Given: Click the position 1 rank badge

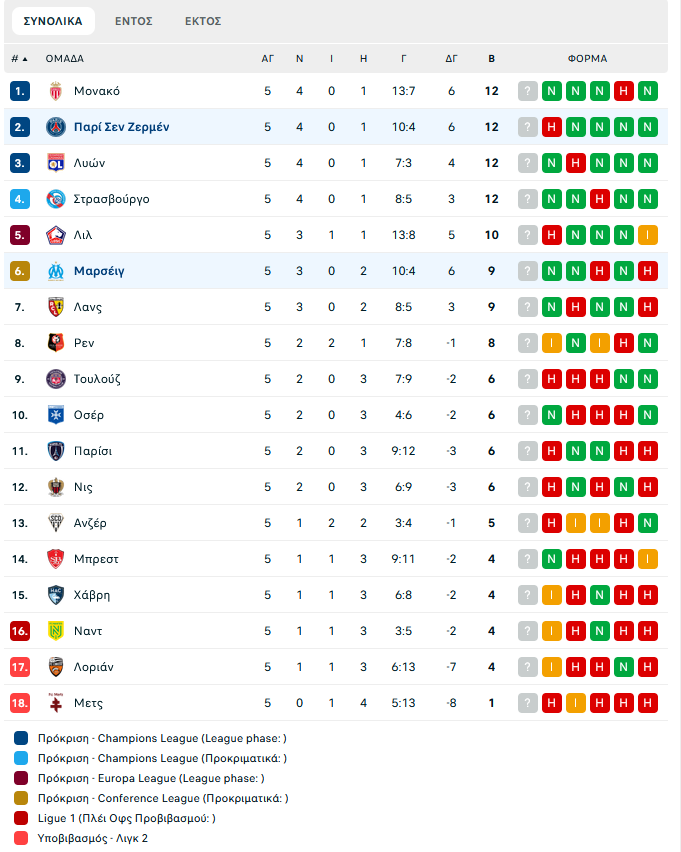Looking at the screenshot, I should (x=20, y=91).
